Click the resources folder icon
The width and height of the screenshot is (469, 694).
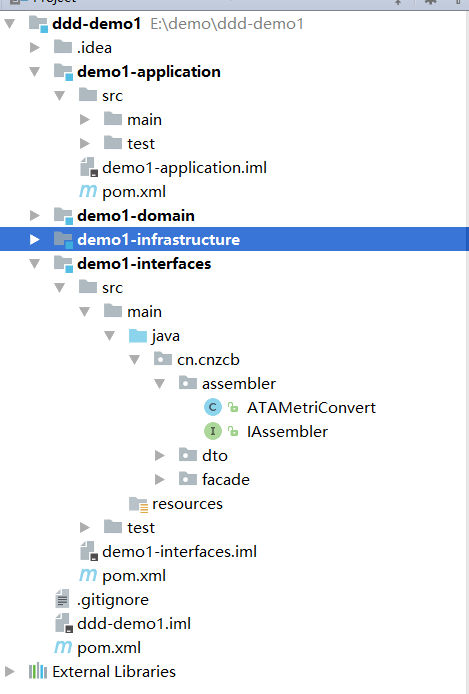[138, 504]
